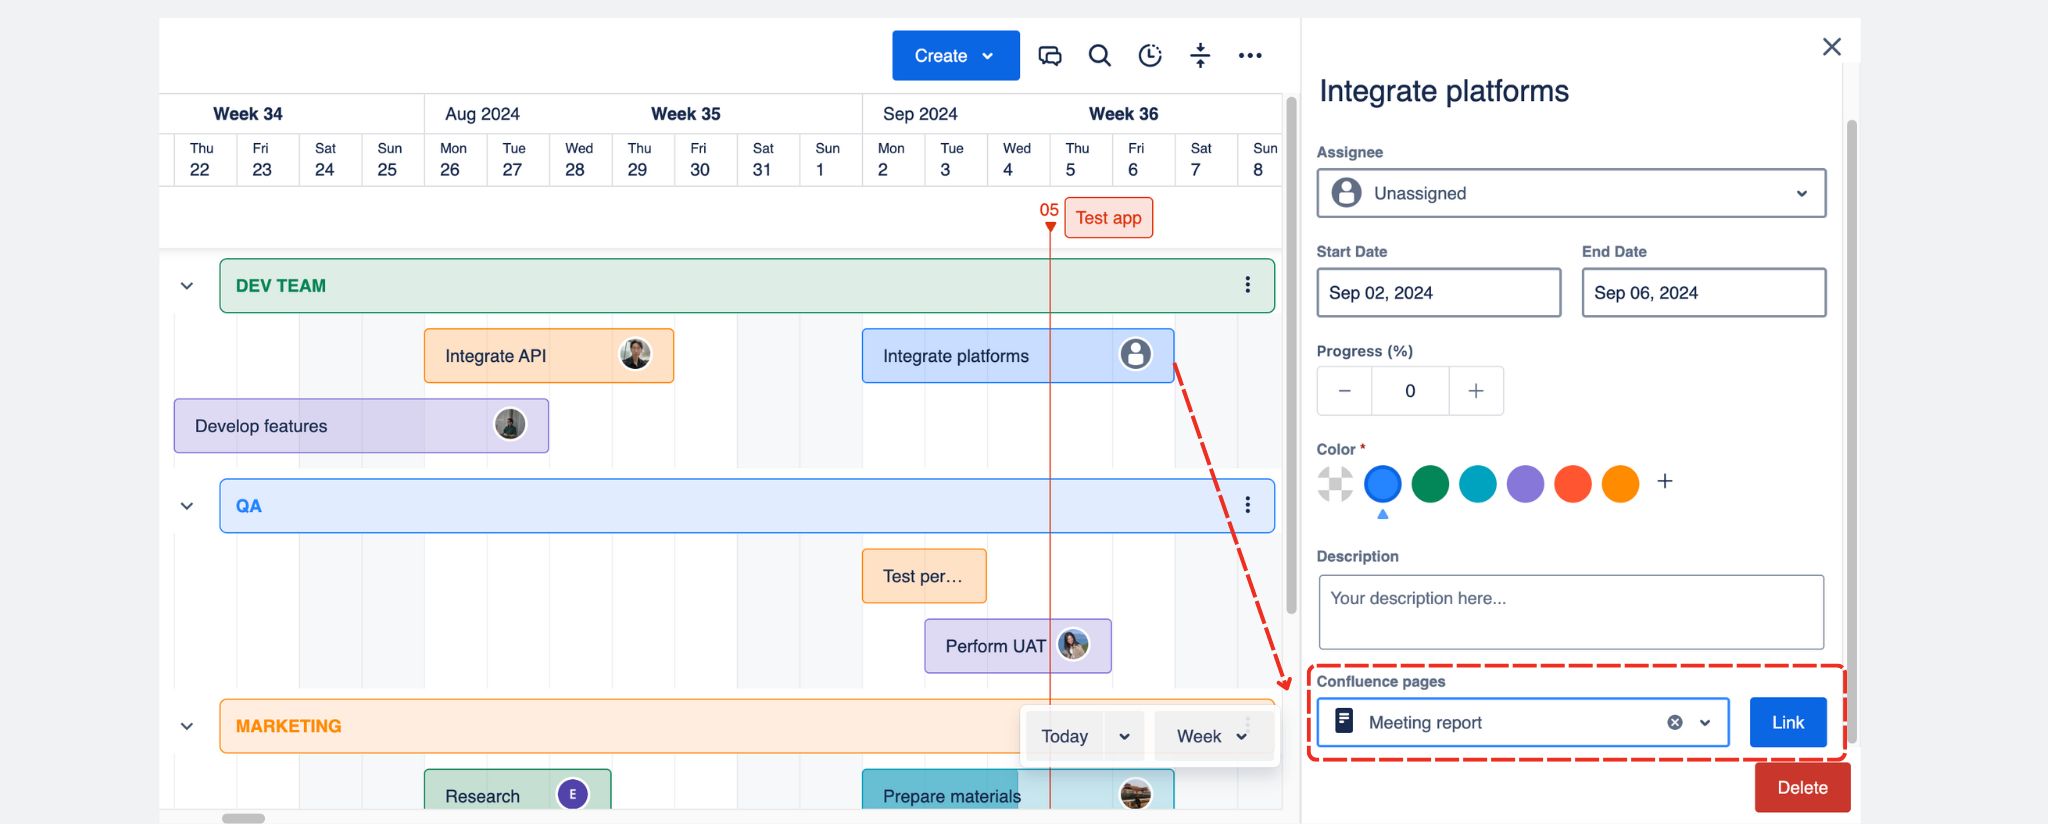The height and width of the screenshot is (824, 2048).
Task: Clear the Meeting report selection
Action: (1674, 722)
